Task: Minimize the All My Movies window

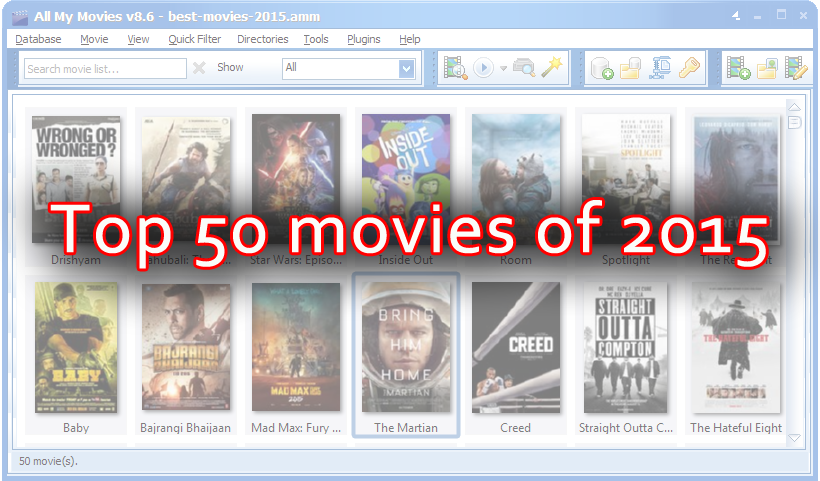Action: tap(757, 17)
